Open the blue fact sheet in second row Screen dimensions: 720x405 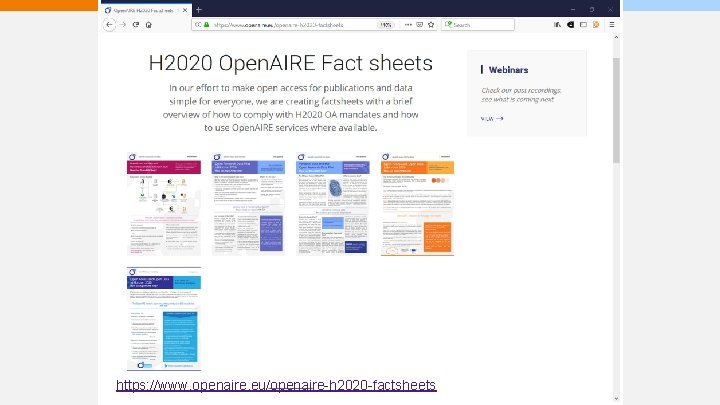click(164, 319)
